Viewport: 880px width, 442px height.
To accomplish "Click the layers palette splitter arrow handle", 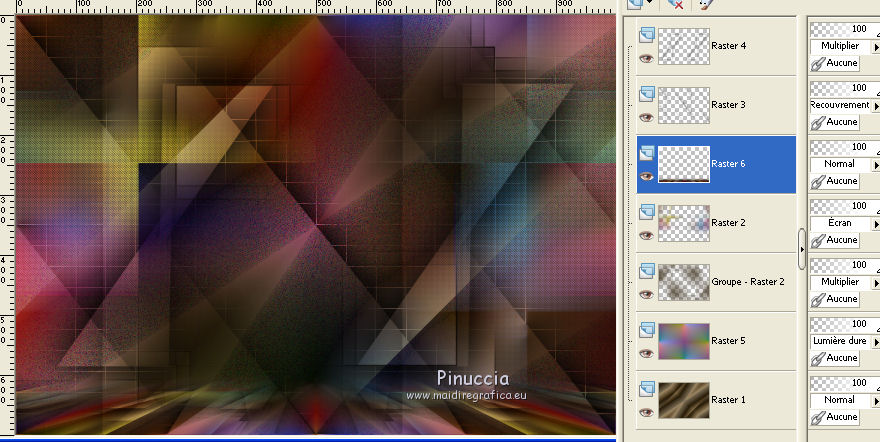I will (802, 248).
